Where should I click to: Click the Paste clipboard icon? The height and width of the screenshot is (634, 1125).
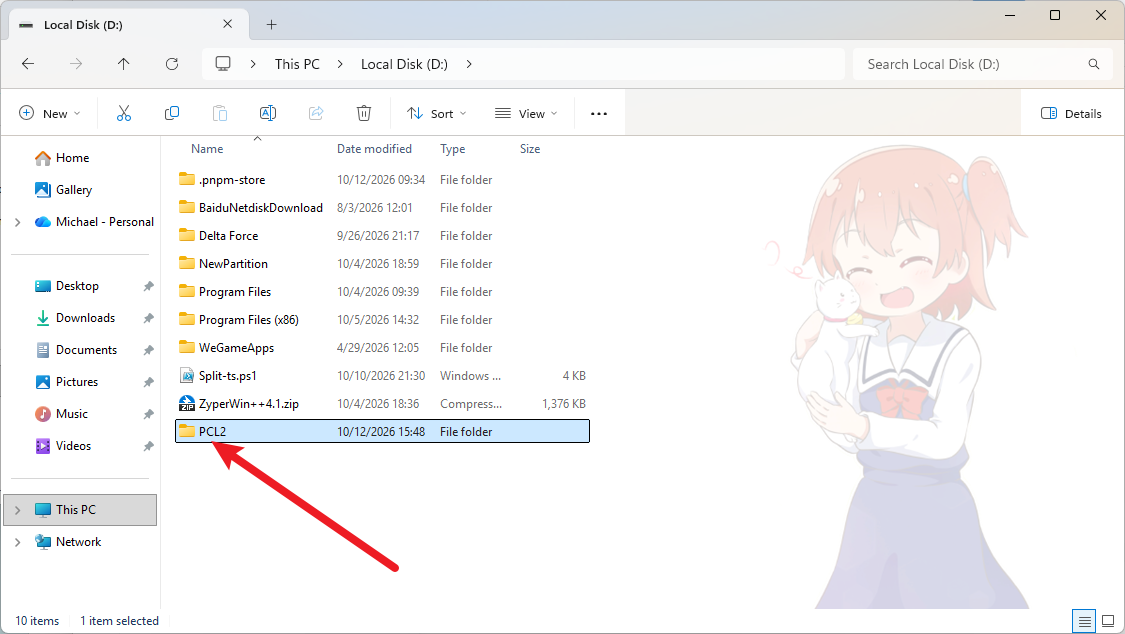[x=220, y=113]
